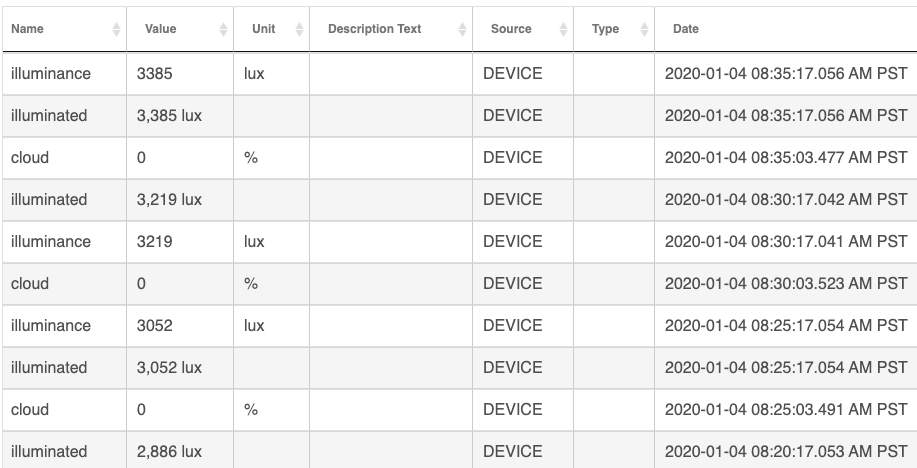This screenshot has width=917, height=468.
Task: Click the sort arrows beside Type header
Action: (x=647, y=30)
